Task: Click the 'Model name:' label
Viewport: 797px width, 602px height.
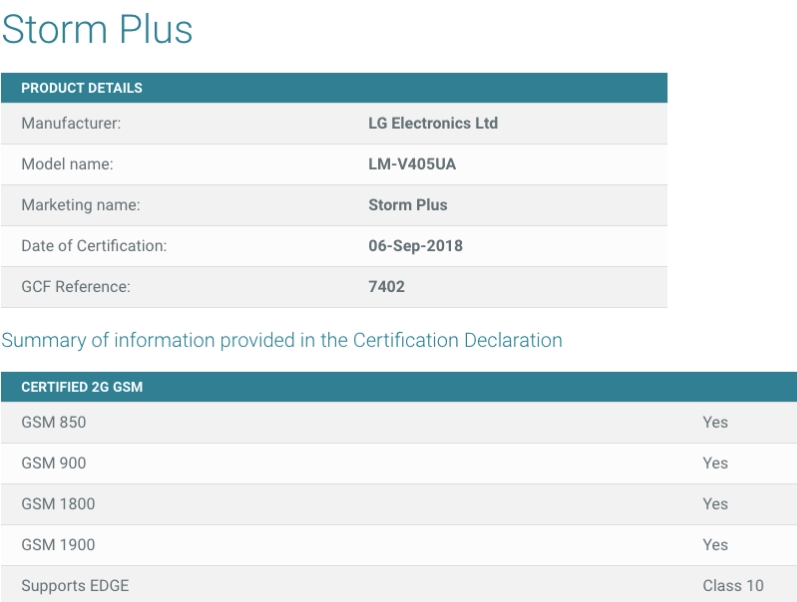Action: pyautogui.click(x=67, y=164)
